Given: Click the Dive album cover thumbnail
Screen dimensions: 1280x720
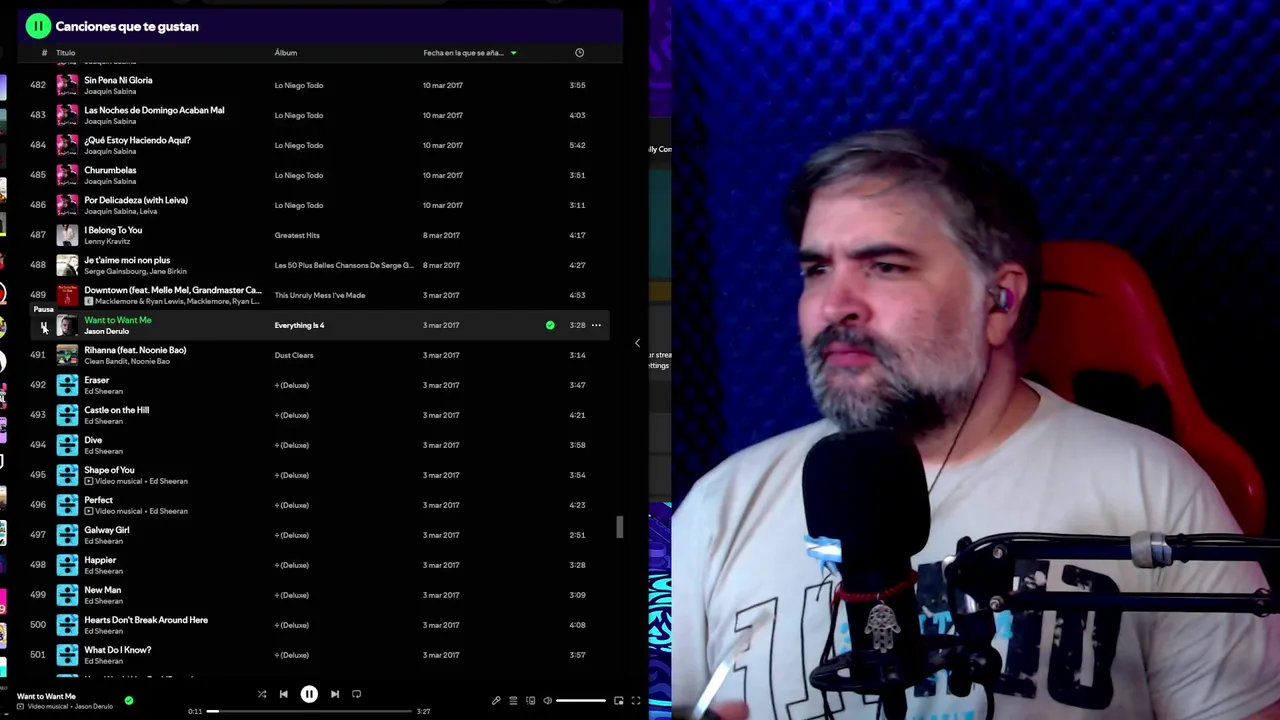Looking at the screenshot, I should (x=67, y=445).
